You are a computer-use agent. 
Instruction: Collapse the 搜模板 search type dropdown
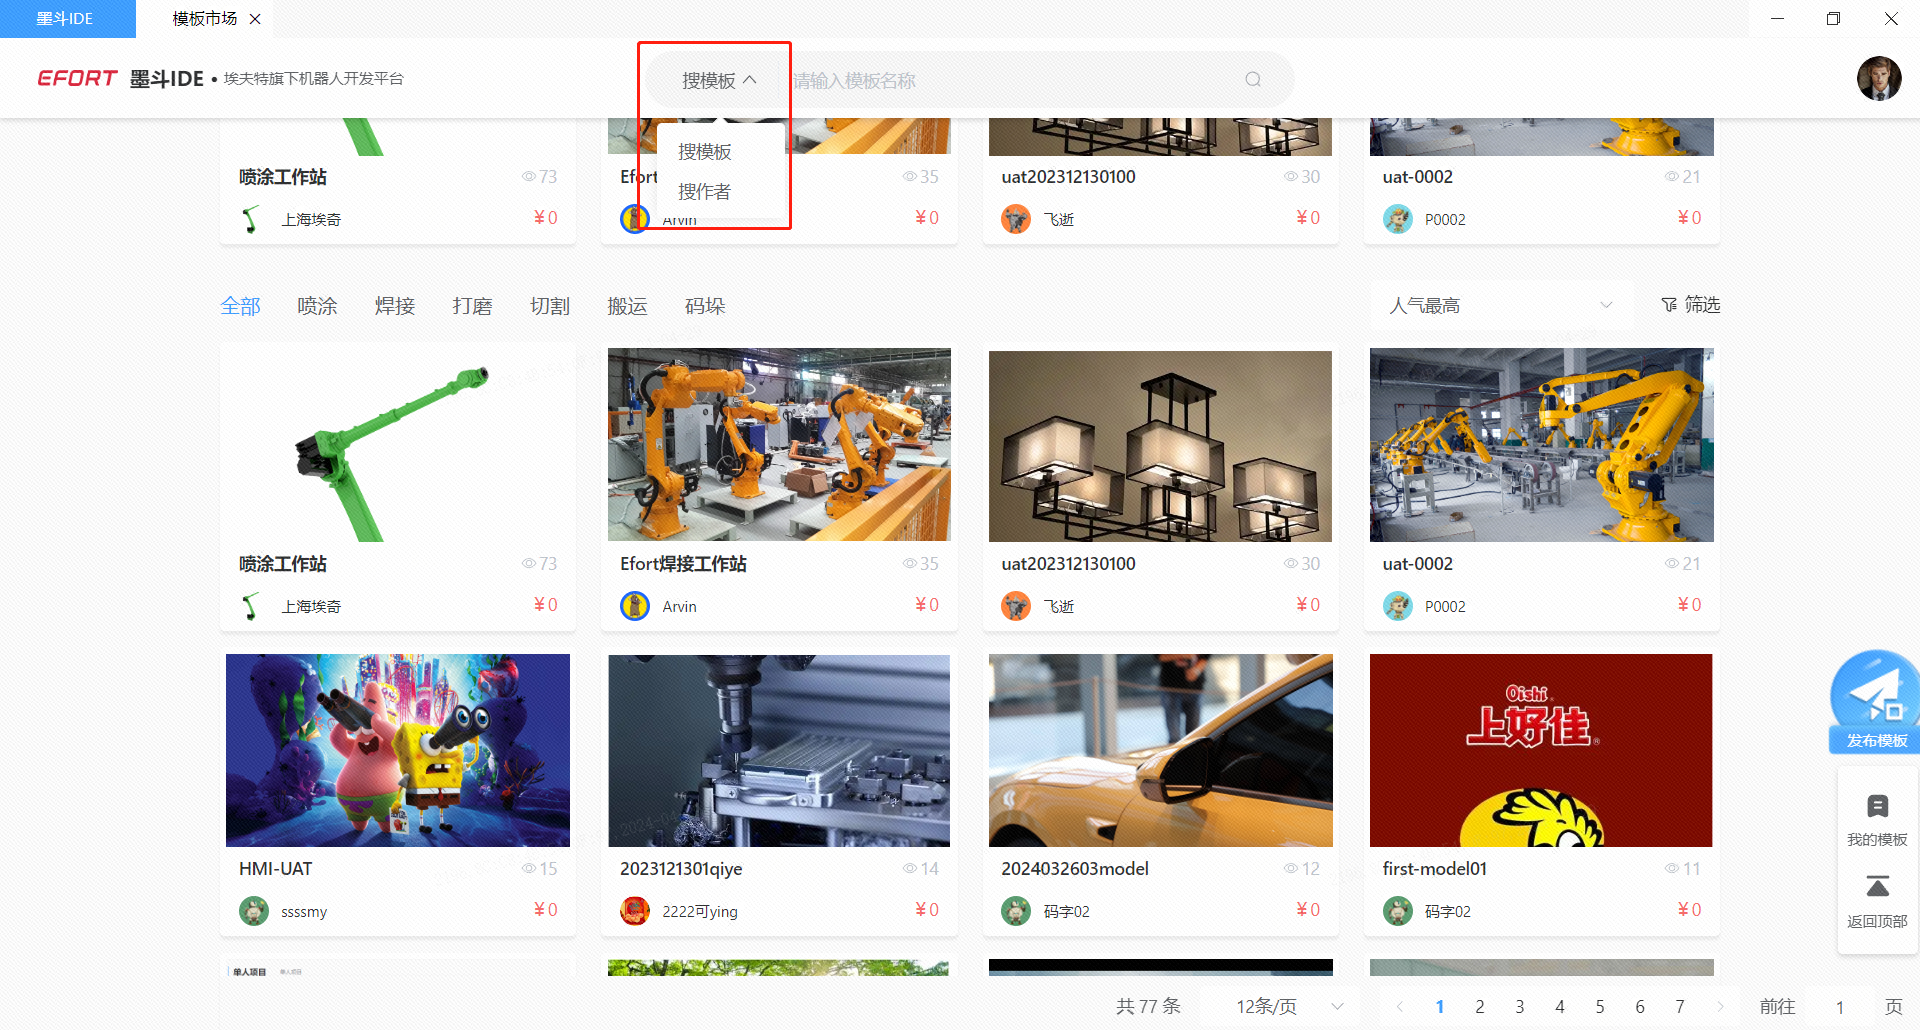pyautogui.click(x=718, y=80)
